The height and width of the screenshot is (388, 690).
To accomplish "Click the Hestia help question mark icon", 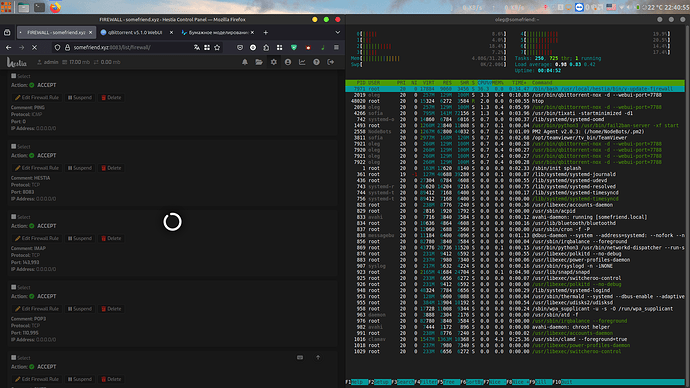I will click(x=316, y=62).
